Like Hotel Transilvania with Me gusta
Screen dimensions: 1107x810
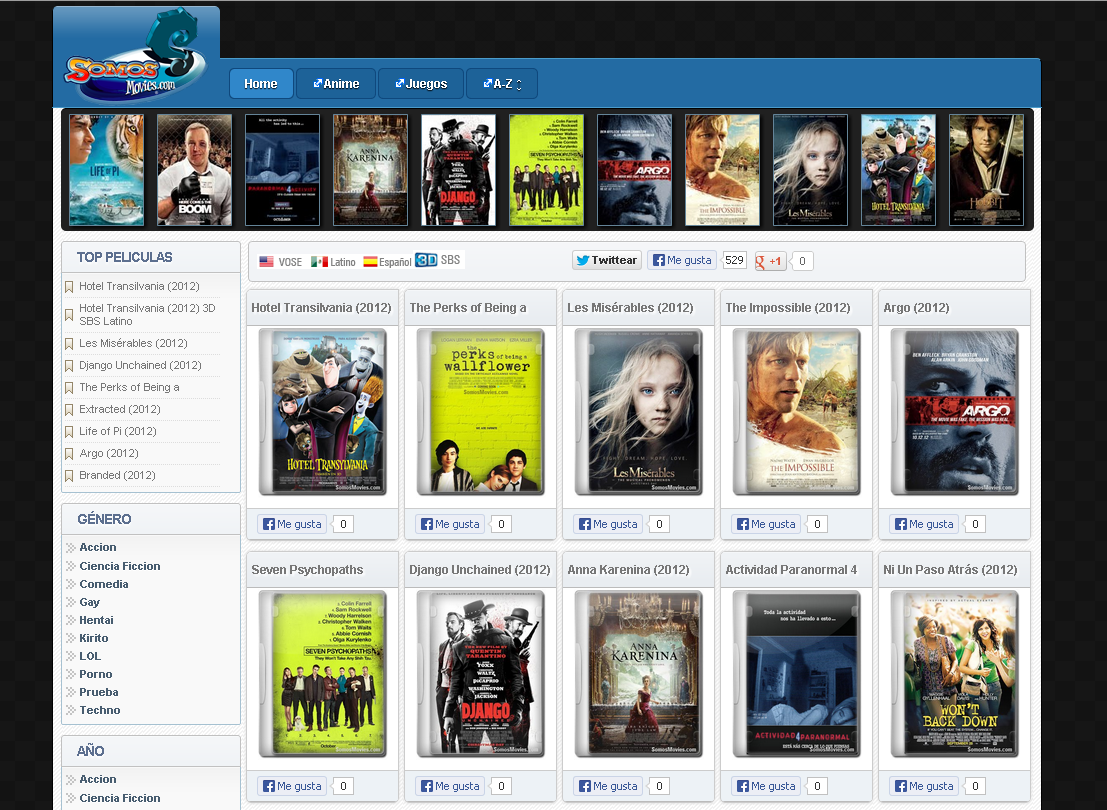(x=292, y=524)
